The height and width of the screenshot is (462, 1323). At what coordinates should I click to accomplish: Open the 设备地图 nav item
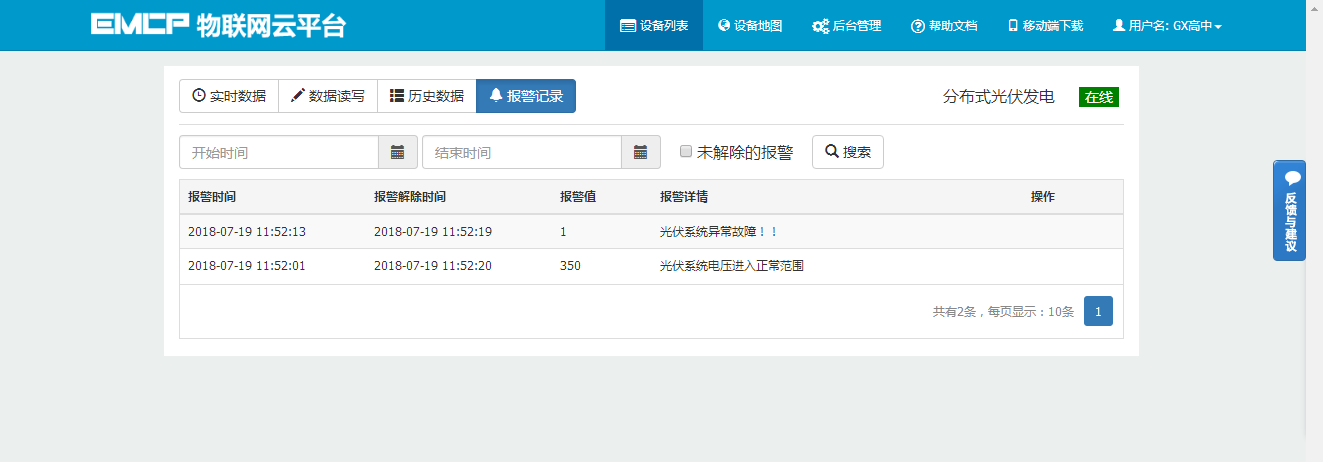(x=750, y=25)
